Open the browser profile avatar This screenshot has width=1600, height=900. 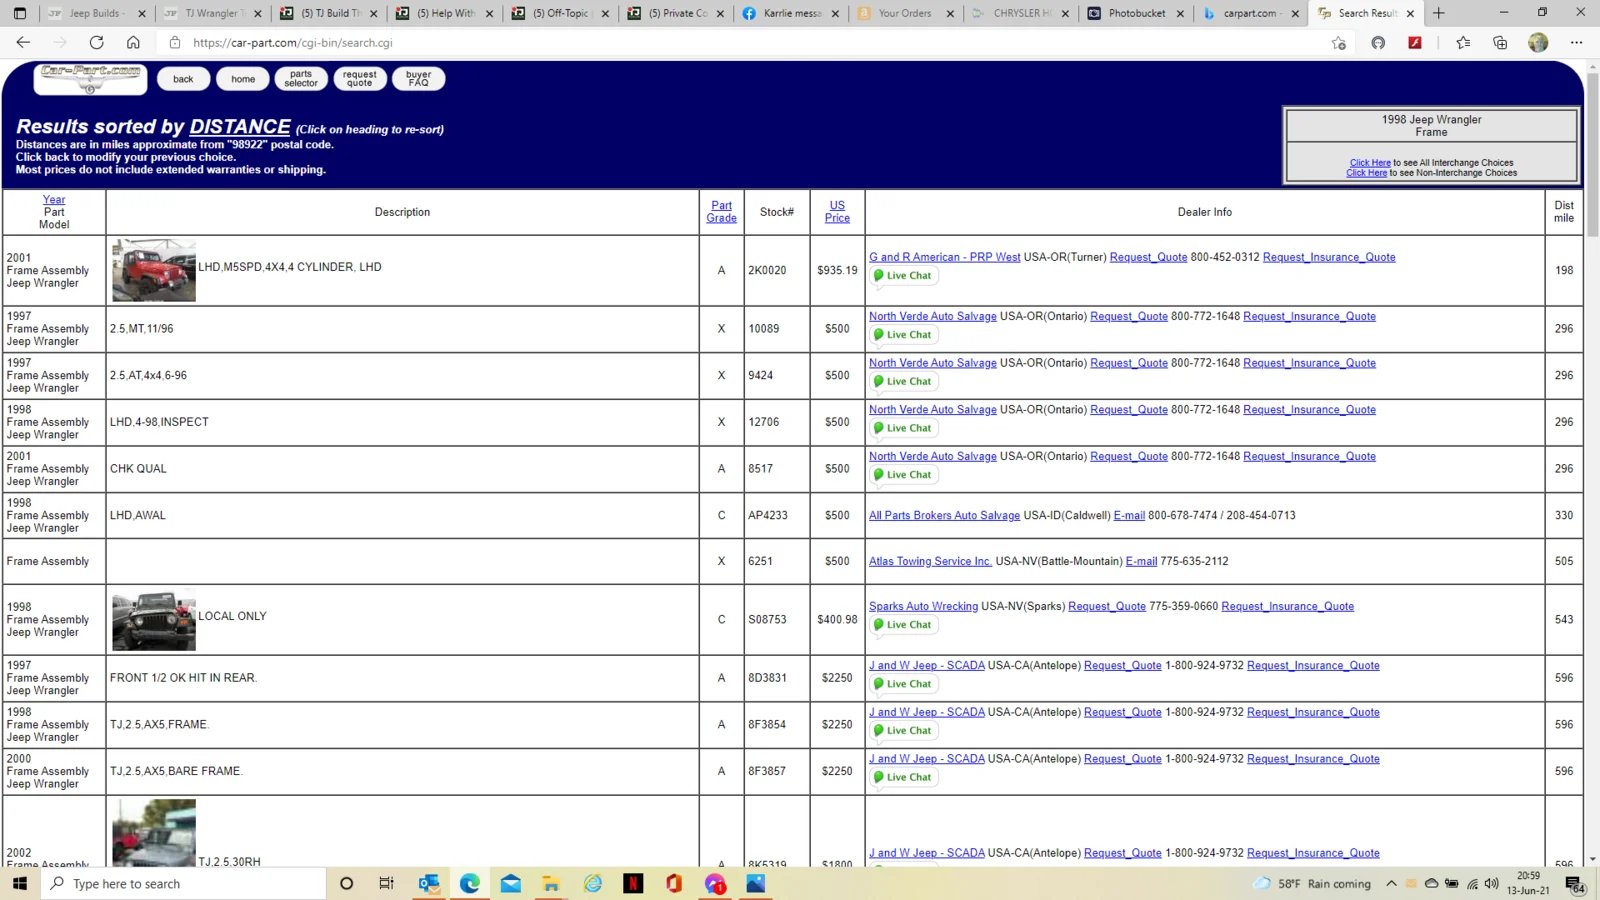1538,43
